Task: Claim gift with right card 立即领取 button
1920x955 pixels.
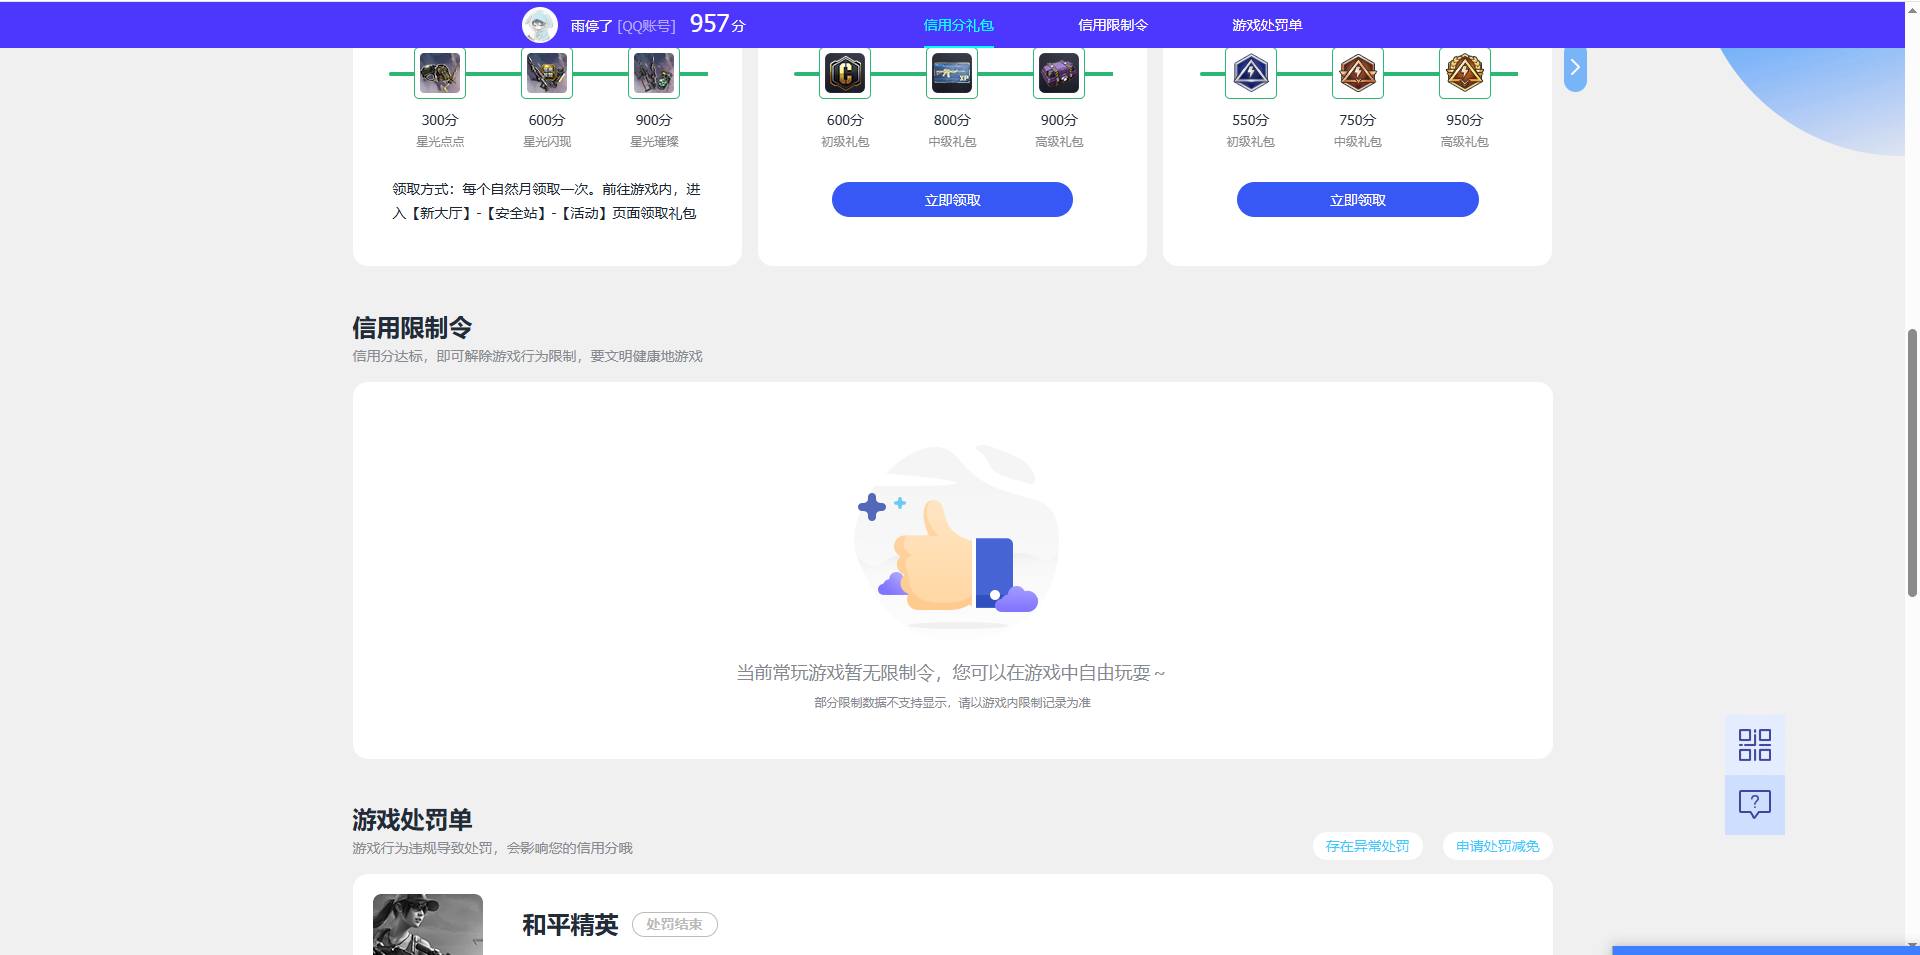Action: [1358, 199]
